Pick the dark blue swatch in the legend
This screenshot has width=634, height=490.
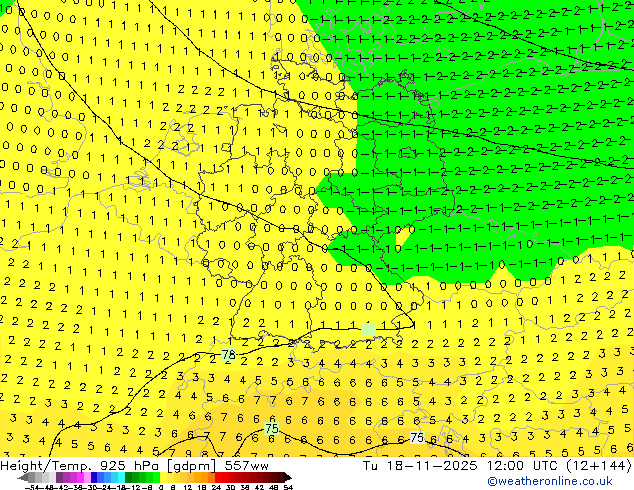tap(94, 477)
